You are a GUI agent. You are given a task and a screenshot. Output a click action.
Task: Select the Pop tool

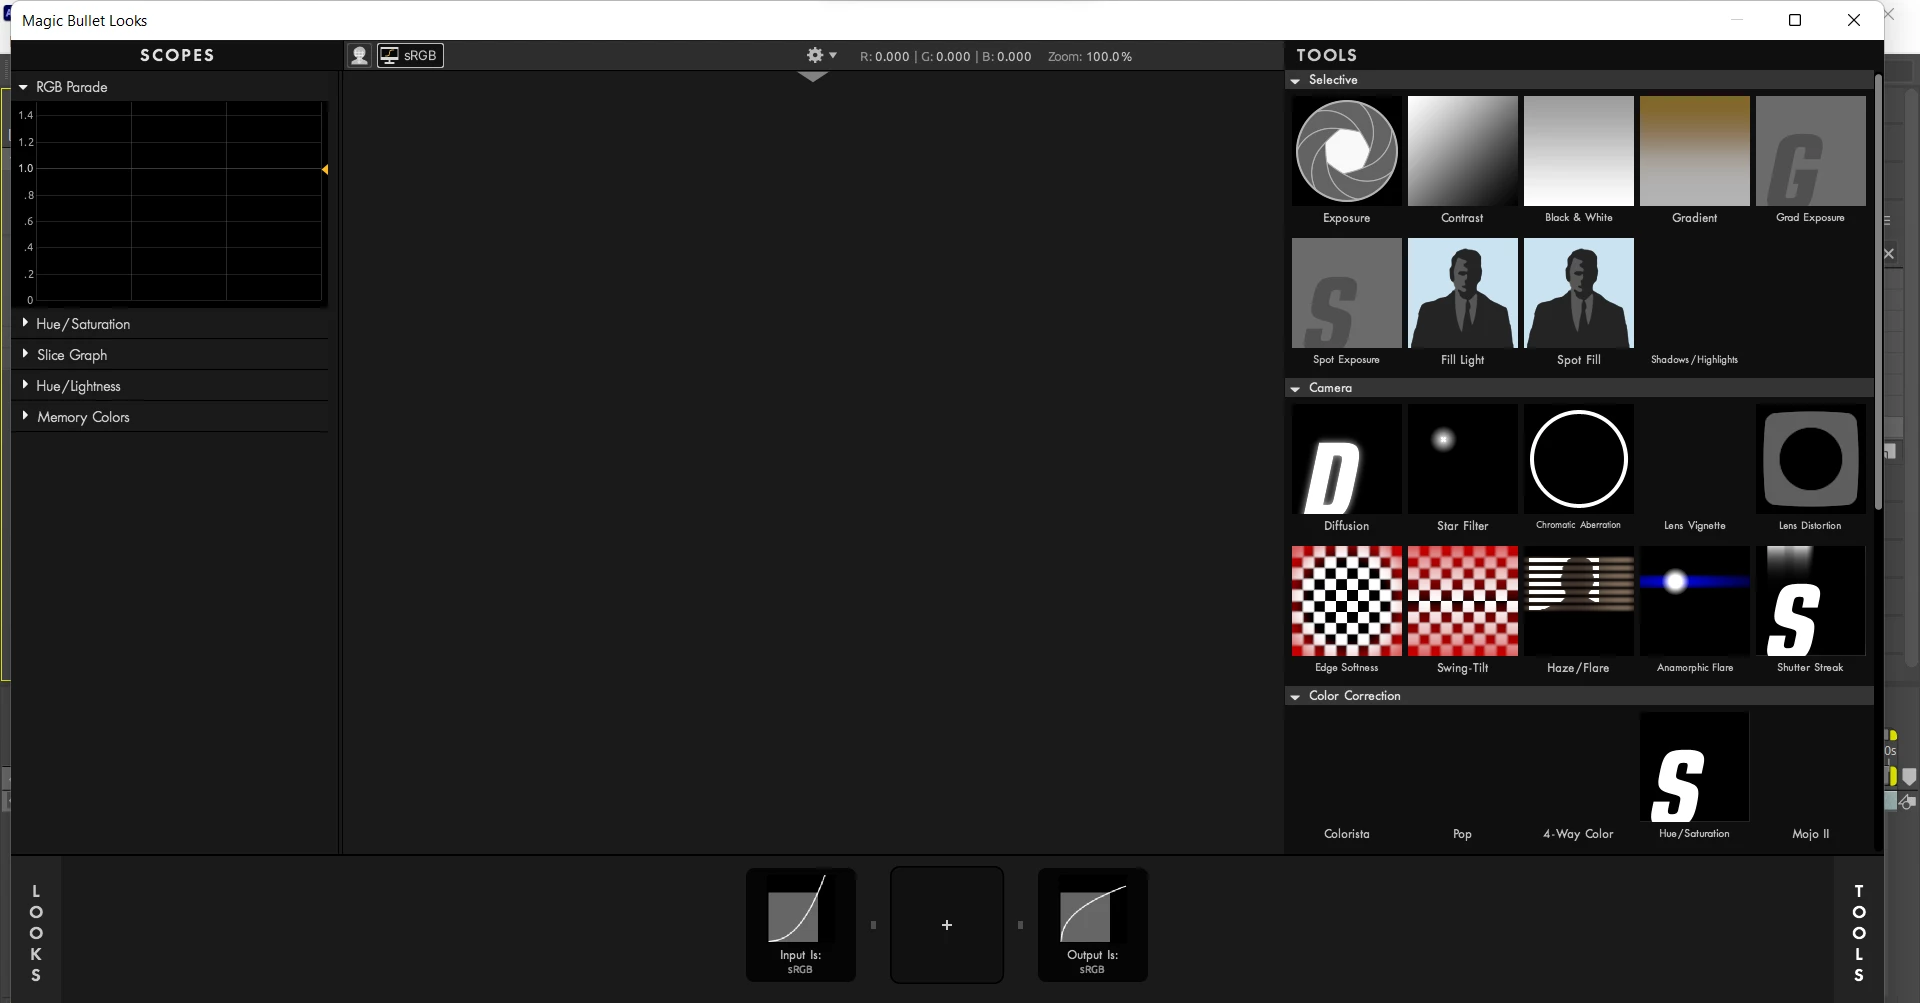click(x=1462, y=776)
